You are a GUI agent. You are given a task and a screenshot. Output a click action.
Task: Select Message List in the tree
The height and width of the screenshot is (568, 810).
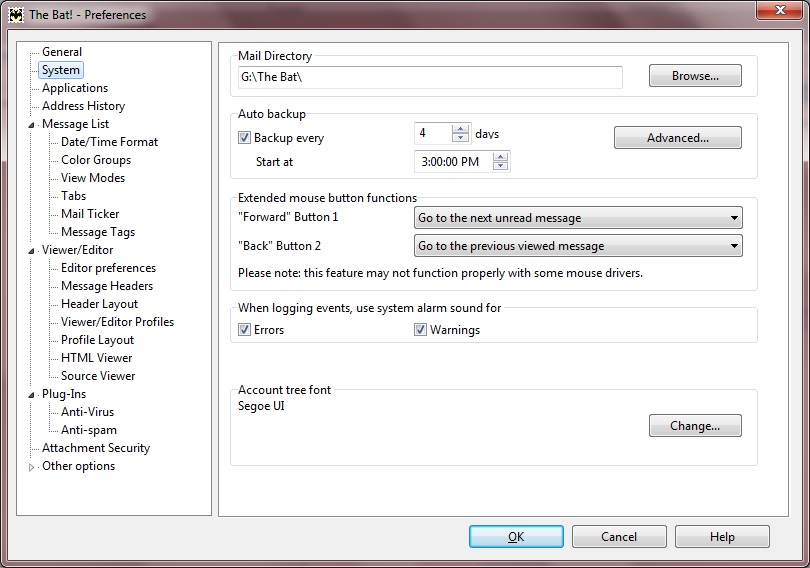pyautogui.click(x=75, y=124)
